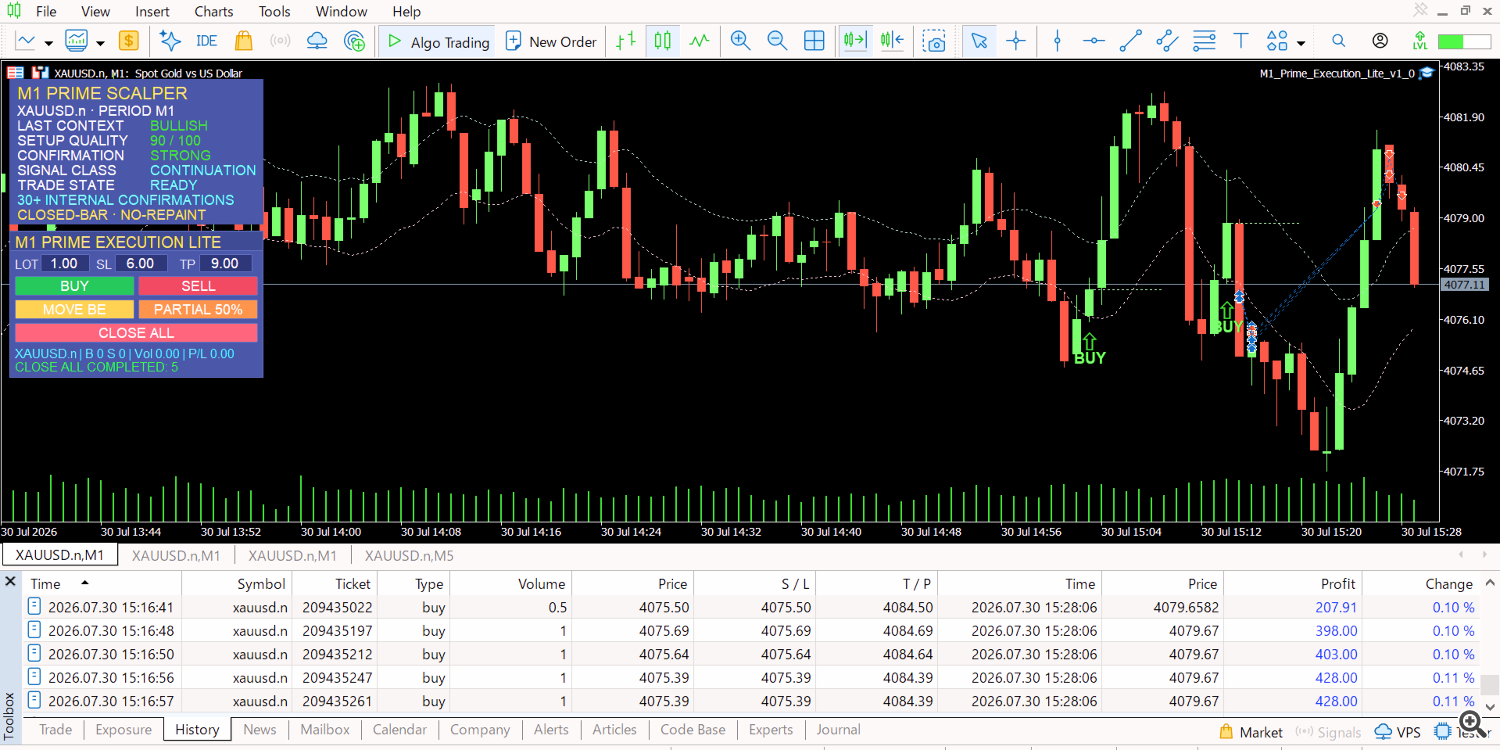1500x750 pixels.
Task: Select the trendline drawing tool
Action: (1130, 41)
